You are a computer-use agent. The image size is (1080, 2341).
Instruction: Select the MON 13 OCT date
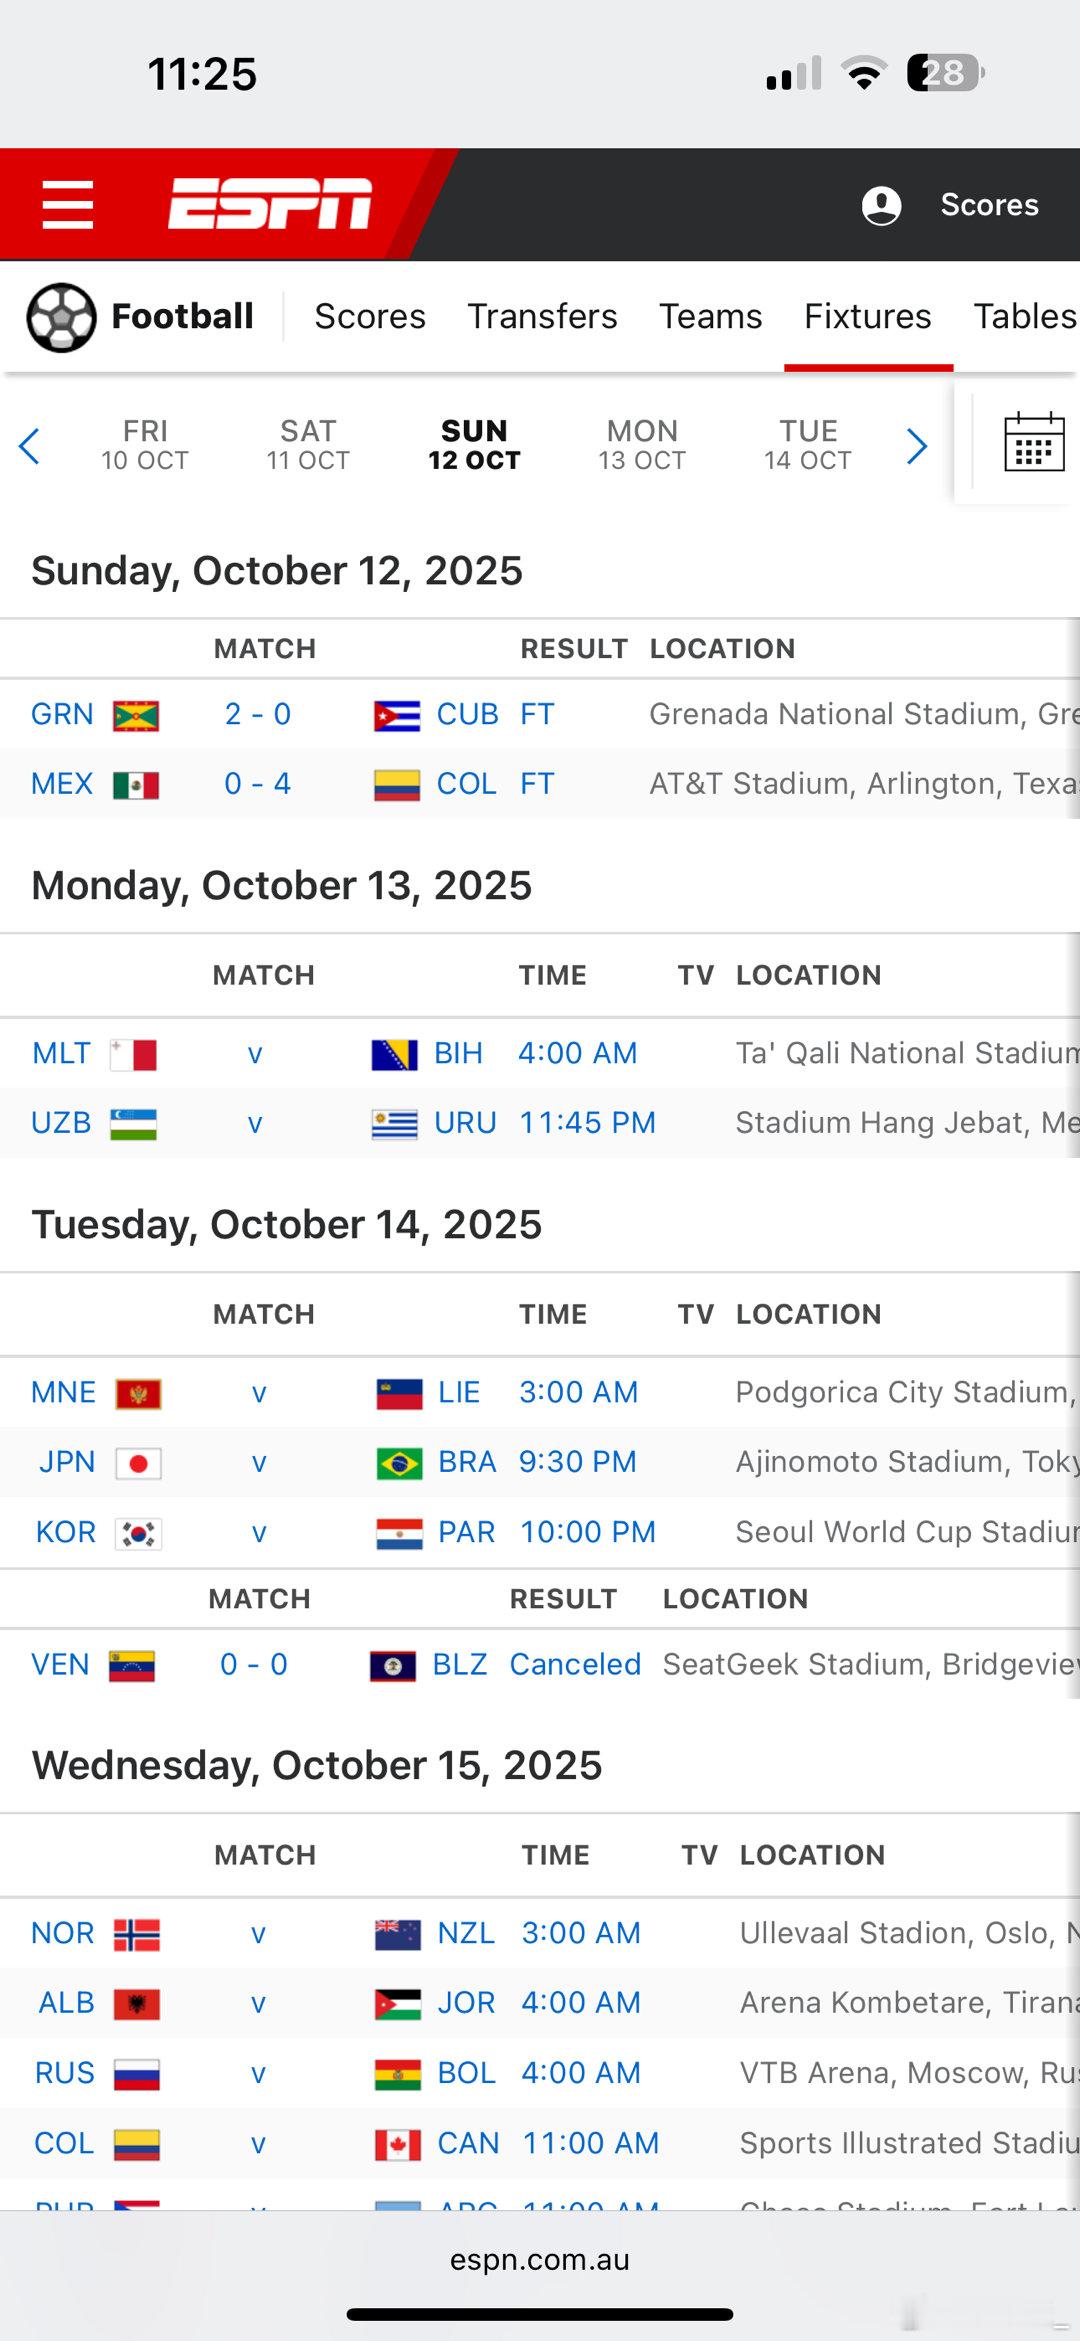[642, 445]
